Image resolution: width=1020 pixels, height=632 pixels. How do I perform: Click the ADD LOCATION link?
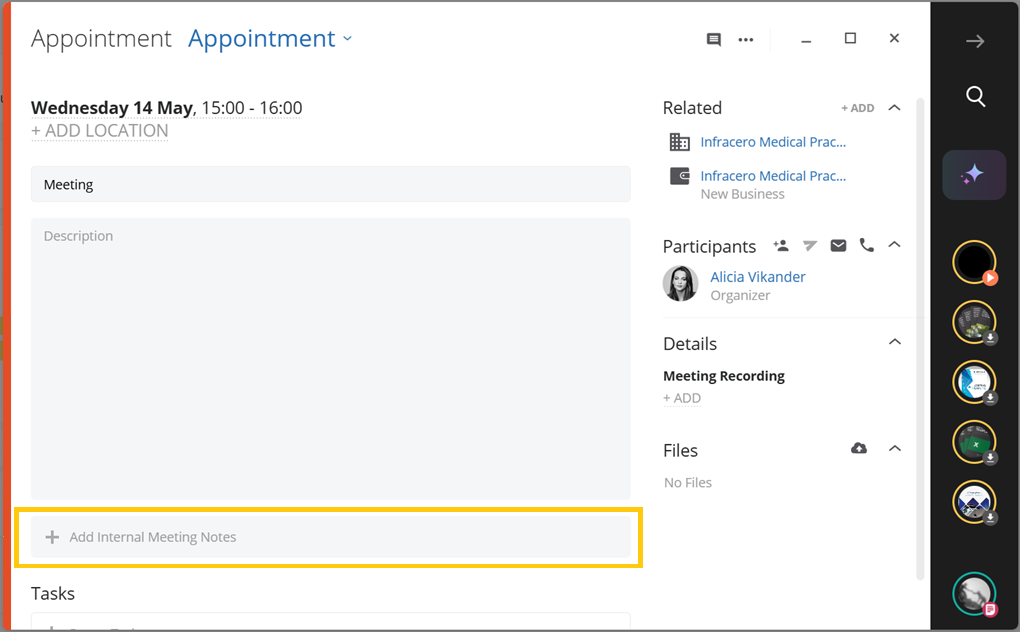coord(100,130)
